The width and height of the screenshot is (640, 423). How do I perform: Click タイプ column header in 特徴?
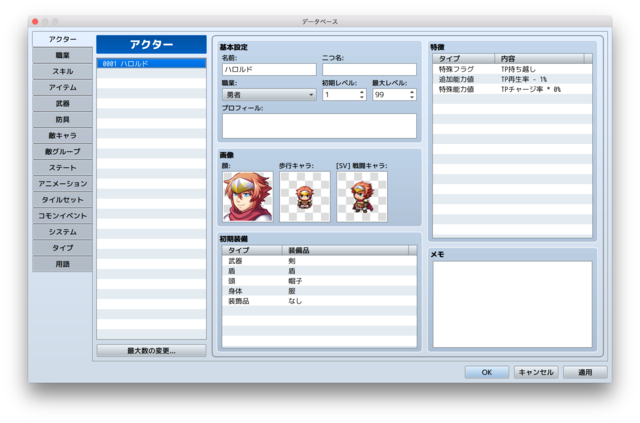[x=464, y=59]
